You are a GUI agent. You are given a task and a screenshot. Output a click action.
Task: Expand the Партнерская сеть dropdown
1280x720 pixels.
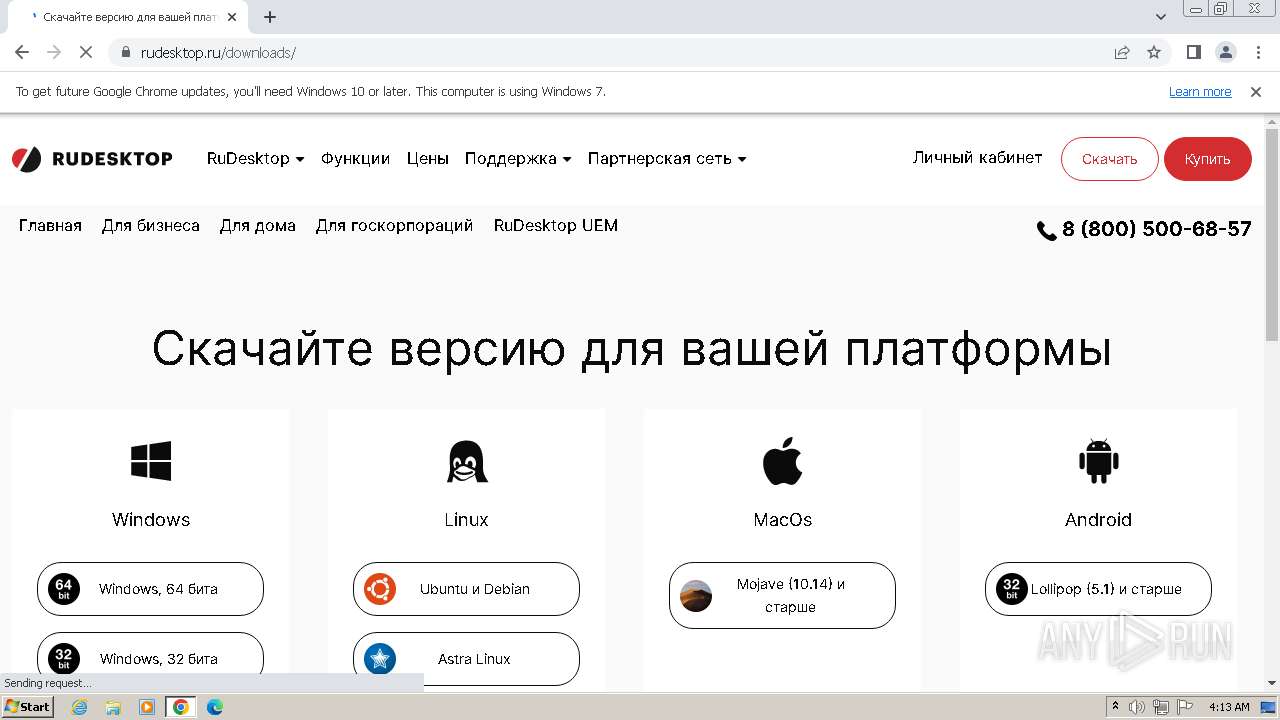coord(667,159)
